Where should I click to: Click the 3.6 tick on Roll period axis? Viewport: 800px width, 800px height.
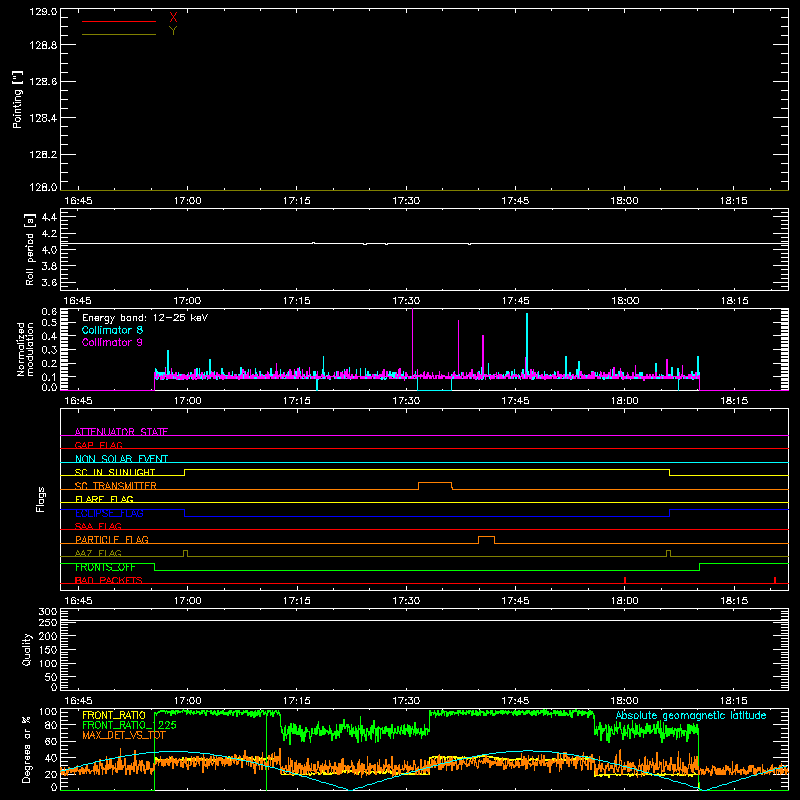[x=49, y=283]
